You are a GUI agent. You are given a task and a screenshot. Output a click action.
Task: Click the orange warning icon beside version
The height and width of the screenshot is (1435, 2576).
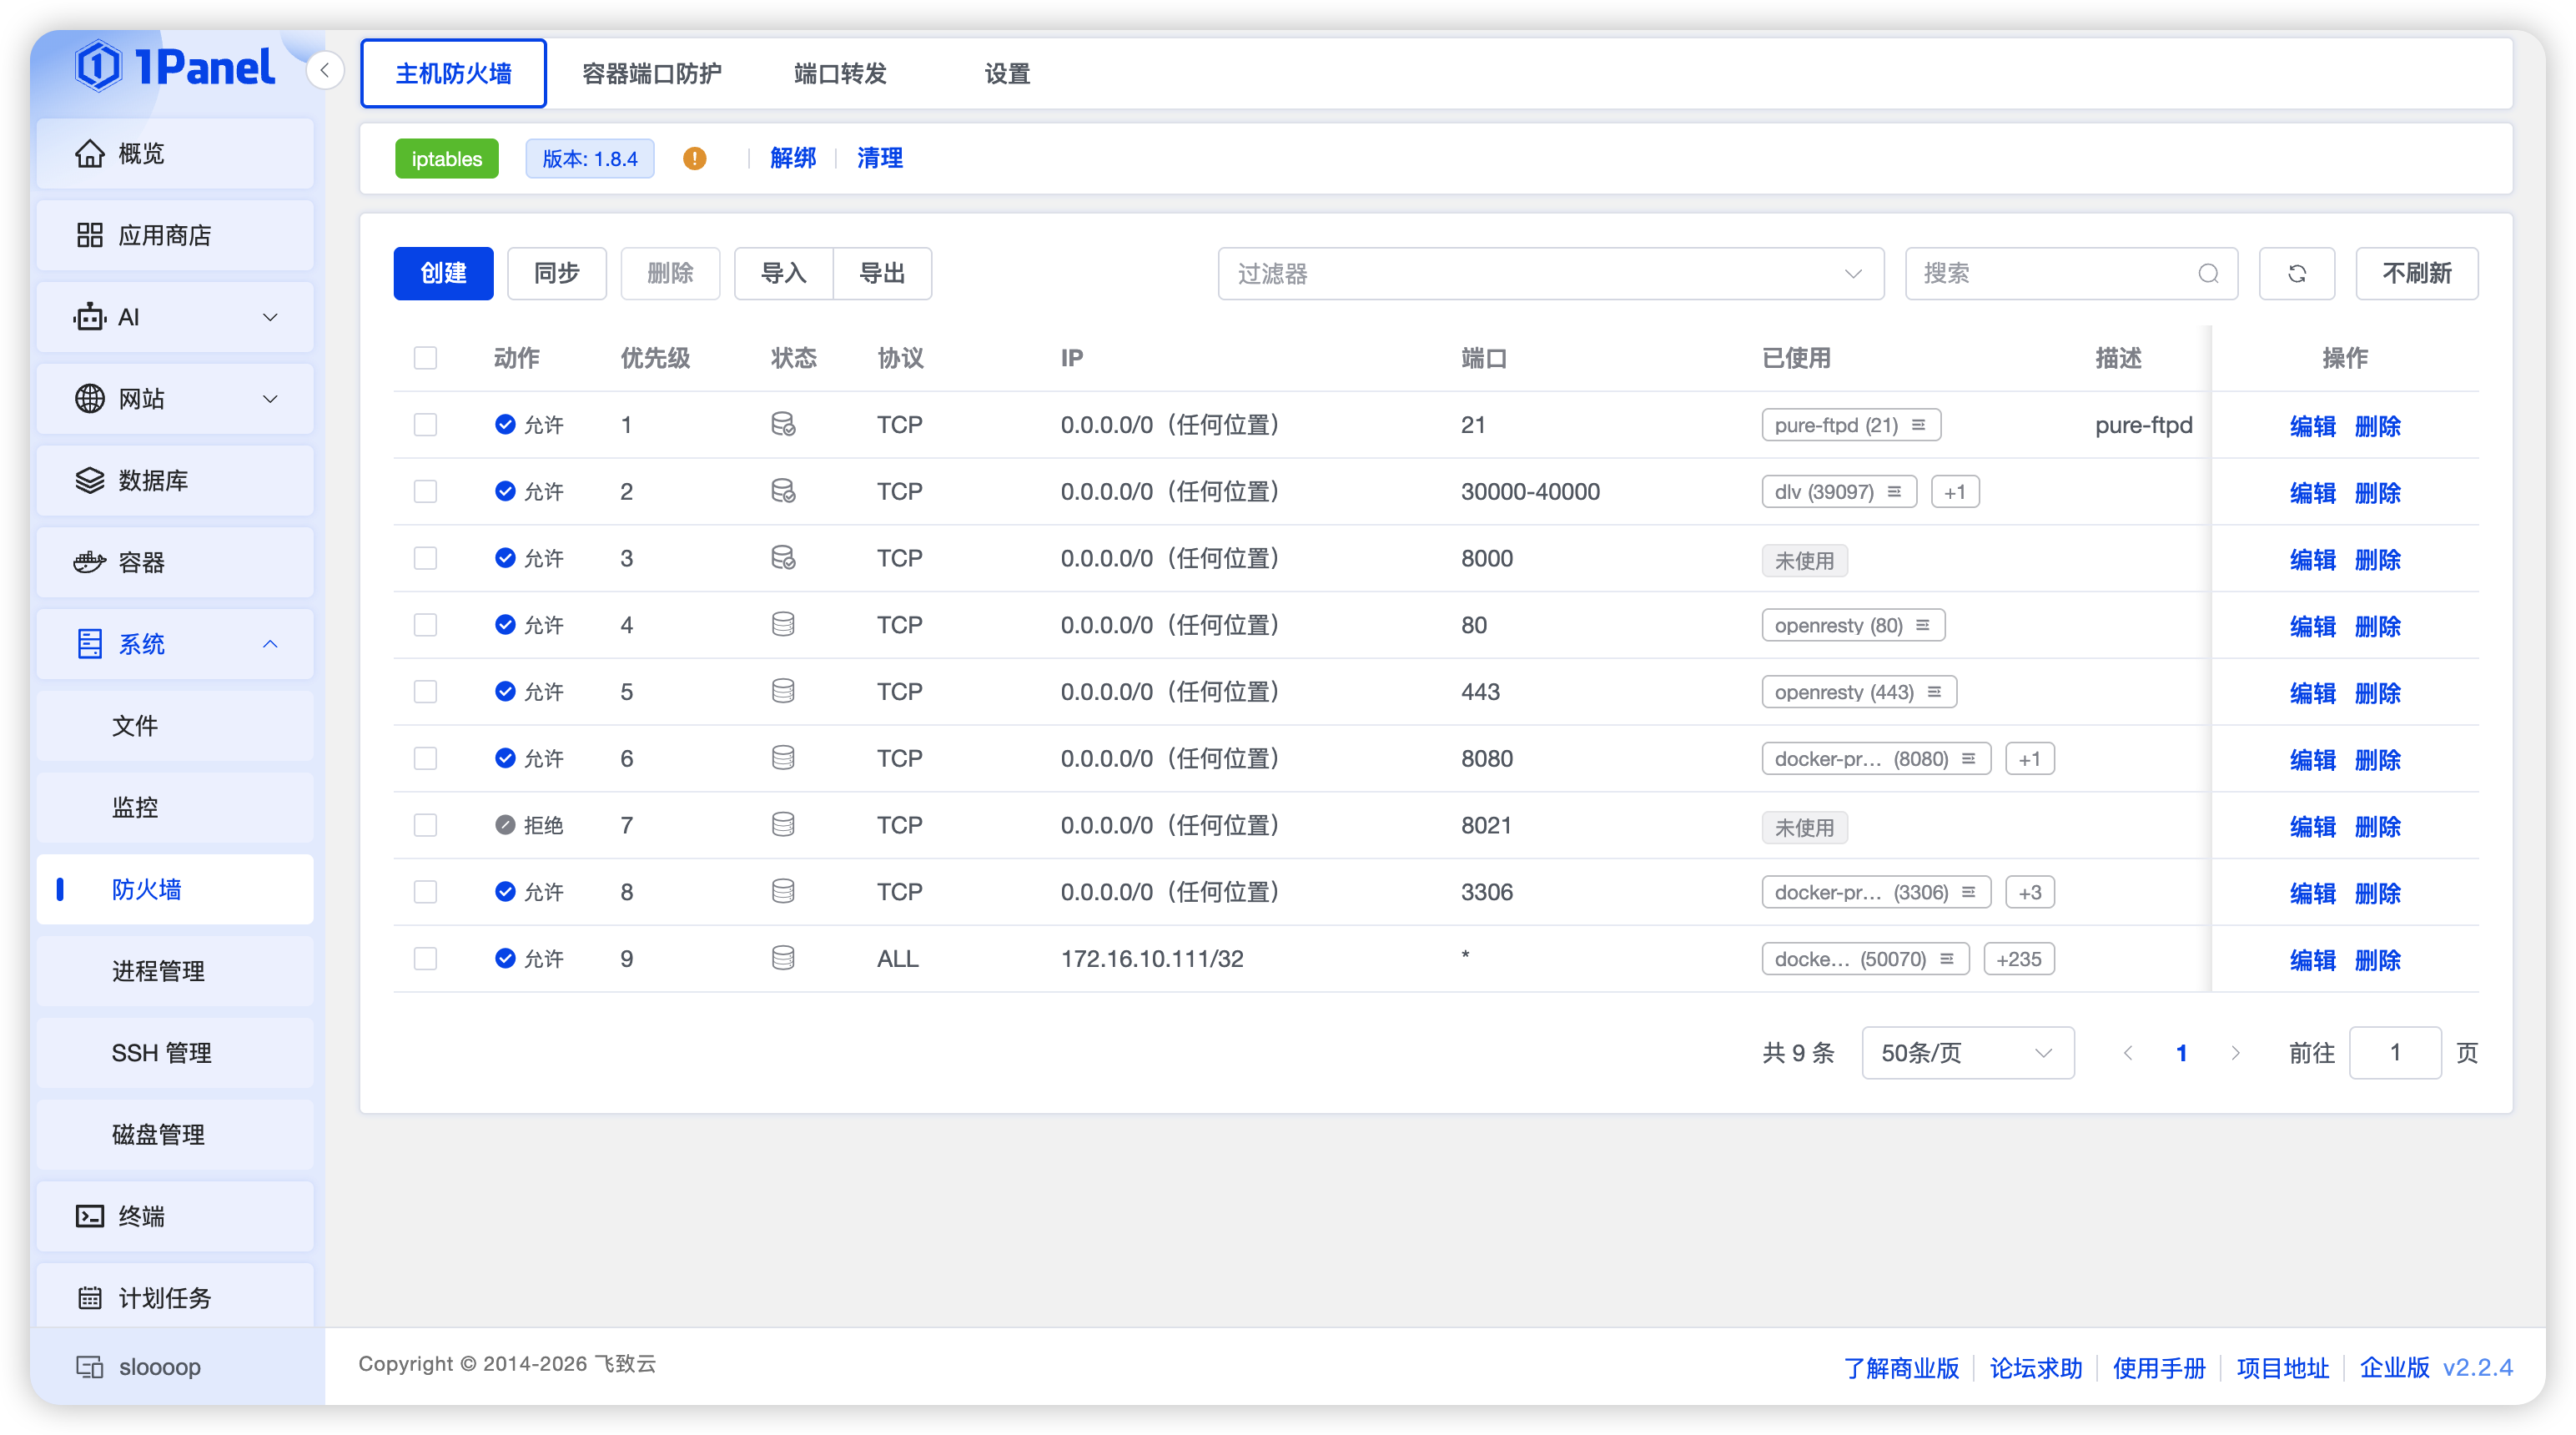point(695,159)
